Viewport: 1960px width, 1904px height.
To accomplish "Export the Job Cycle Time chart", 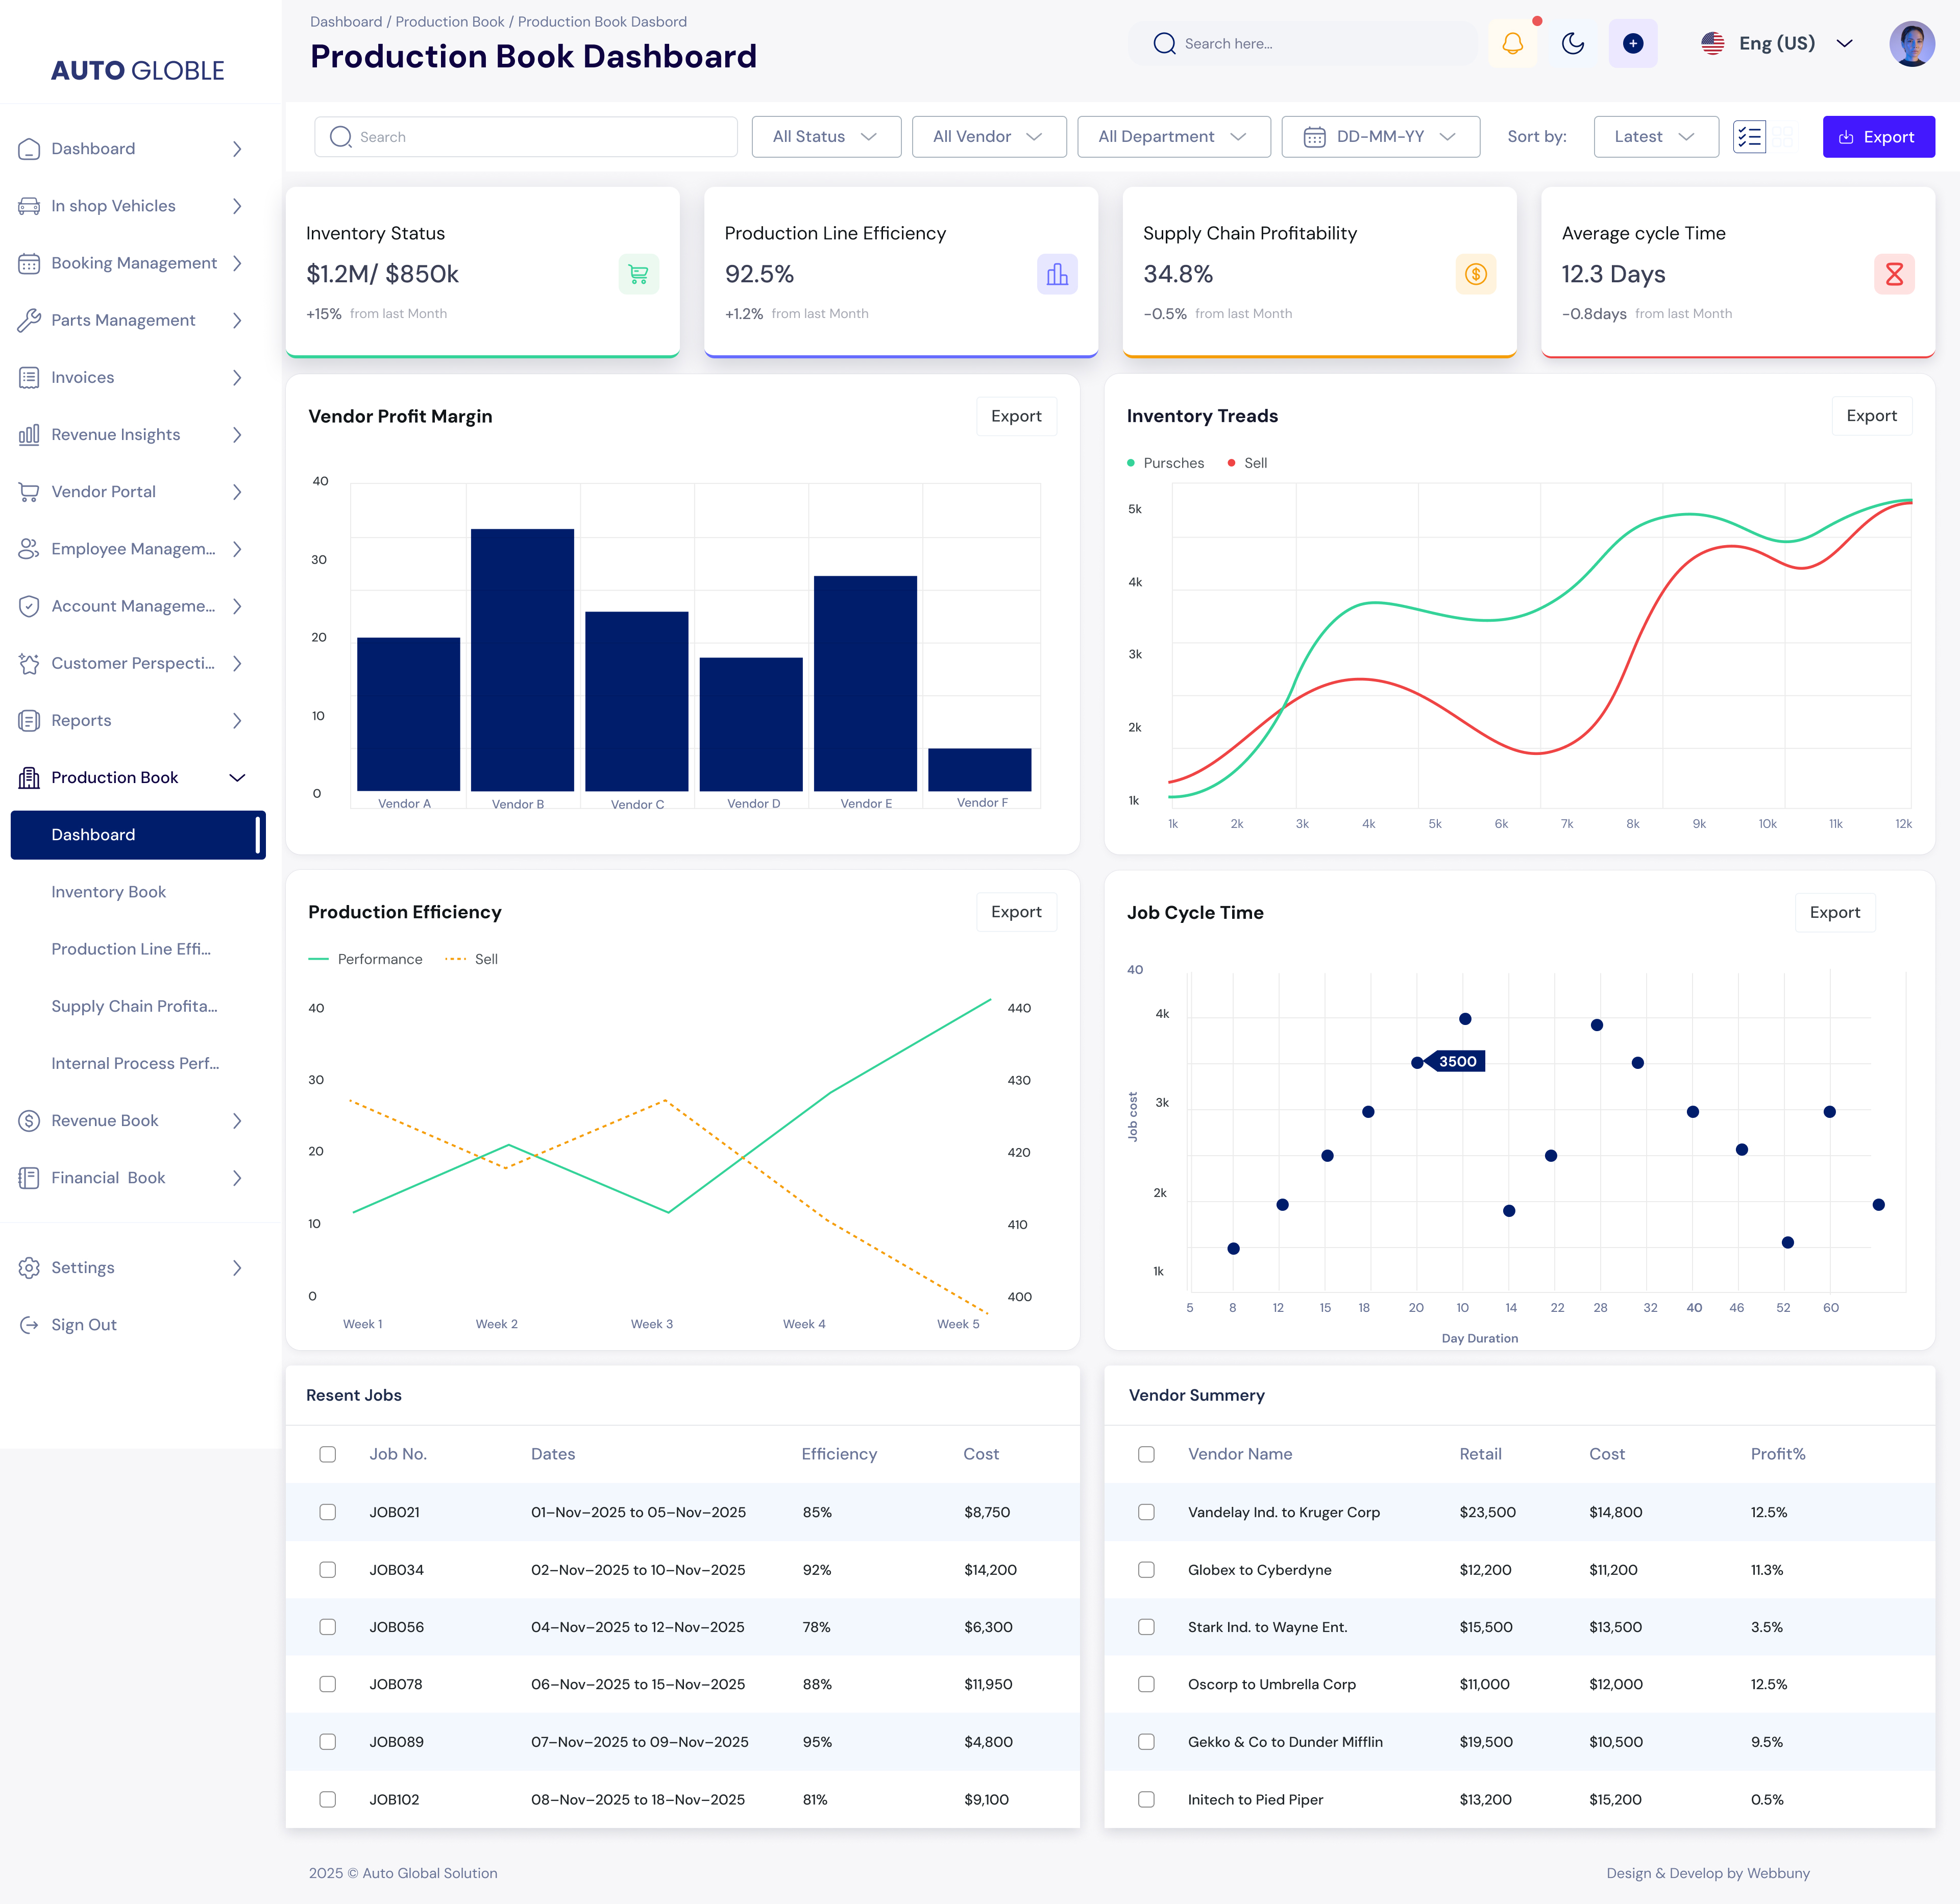I will (1834, 913).
